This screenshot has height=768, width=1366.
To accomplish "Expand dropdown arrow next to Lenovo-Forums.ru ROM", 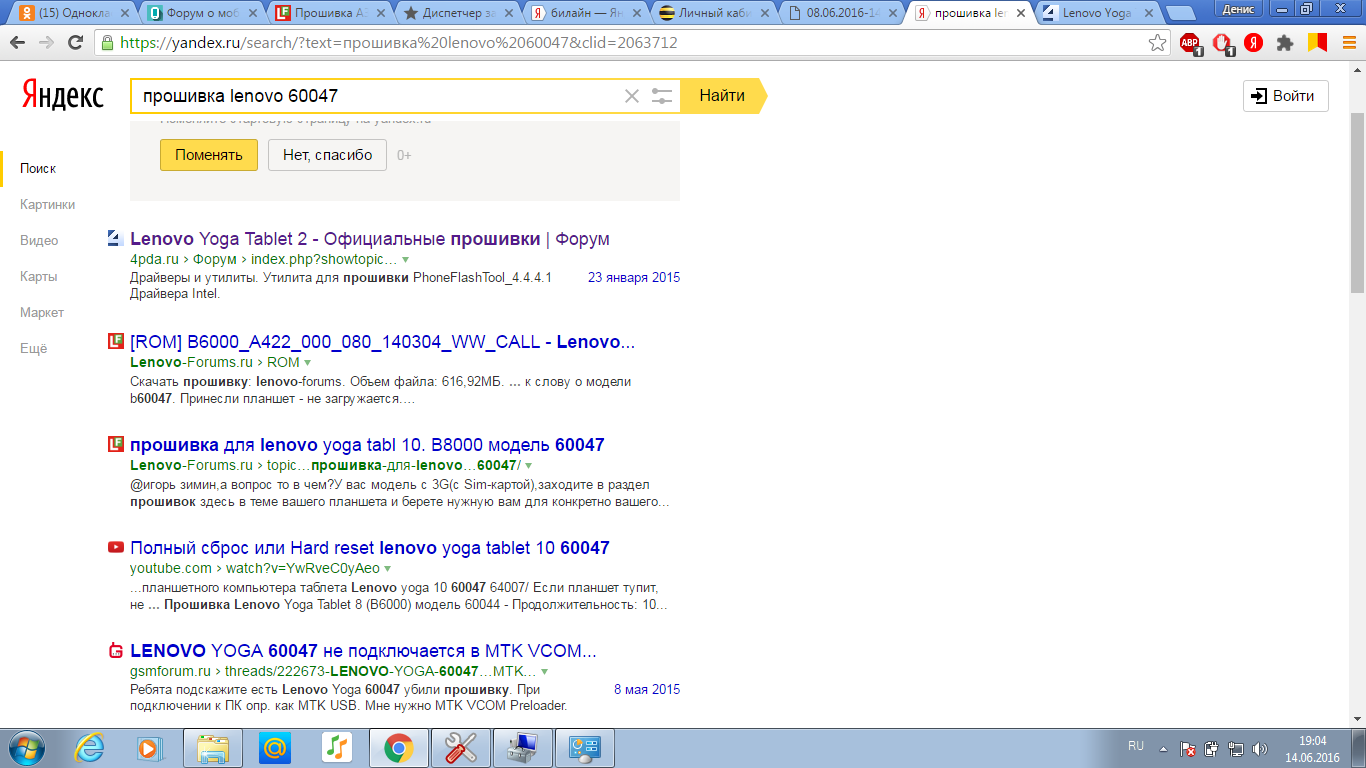I will (x=308, y=363).
